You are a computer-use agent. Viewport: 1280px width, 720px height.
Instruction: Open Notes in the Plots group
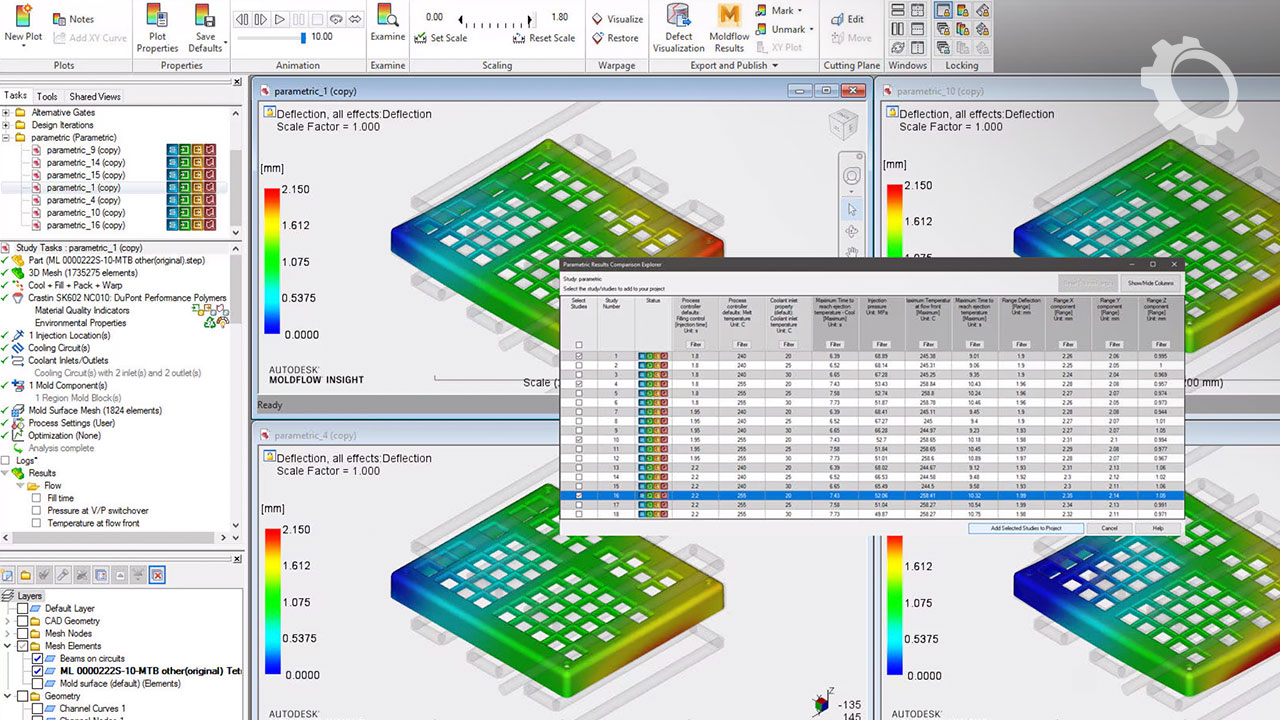73,19
